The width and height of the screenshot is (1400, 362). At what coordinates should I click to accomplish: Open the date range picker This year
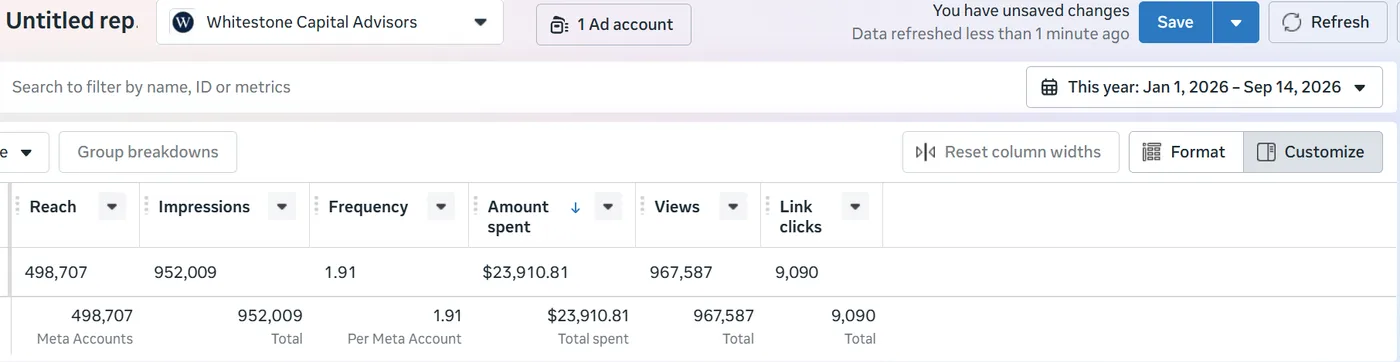1204,87
